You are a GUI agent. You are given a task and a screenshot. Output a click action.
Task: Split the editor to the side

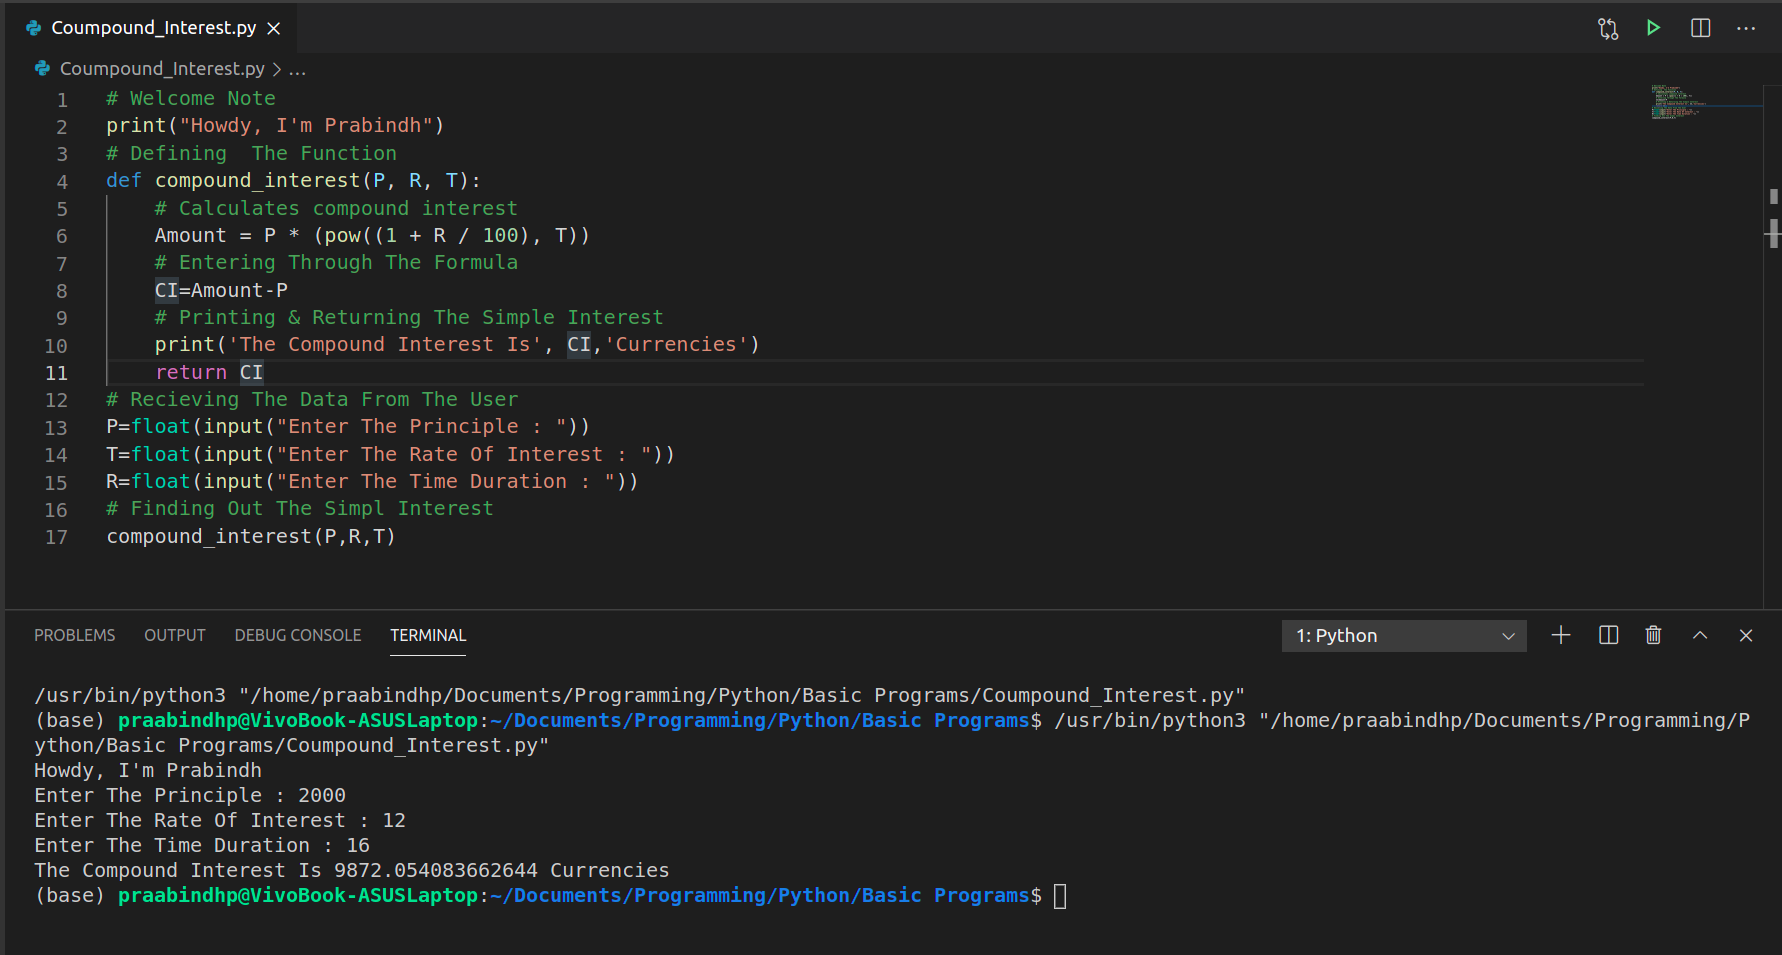[1700, 27]
